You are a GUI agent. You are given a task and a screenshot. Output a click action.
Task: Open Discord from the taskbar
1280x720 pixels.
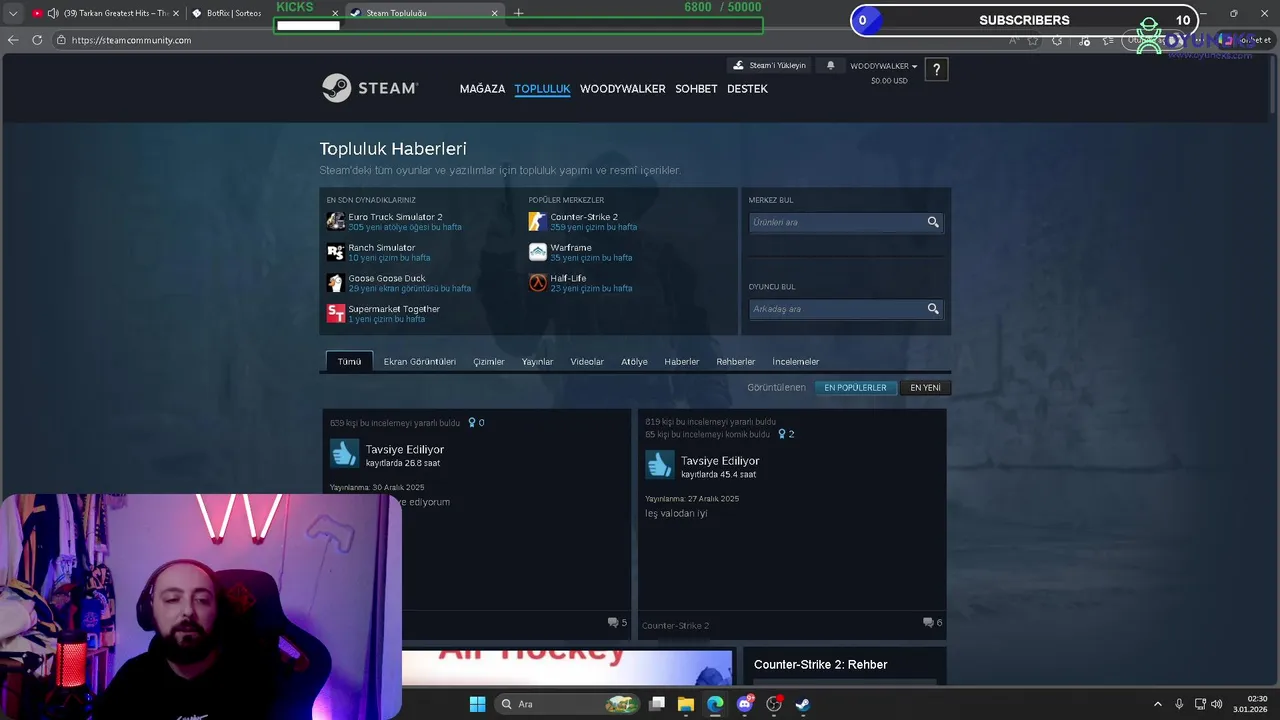point(744,704)
